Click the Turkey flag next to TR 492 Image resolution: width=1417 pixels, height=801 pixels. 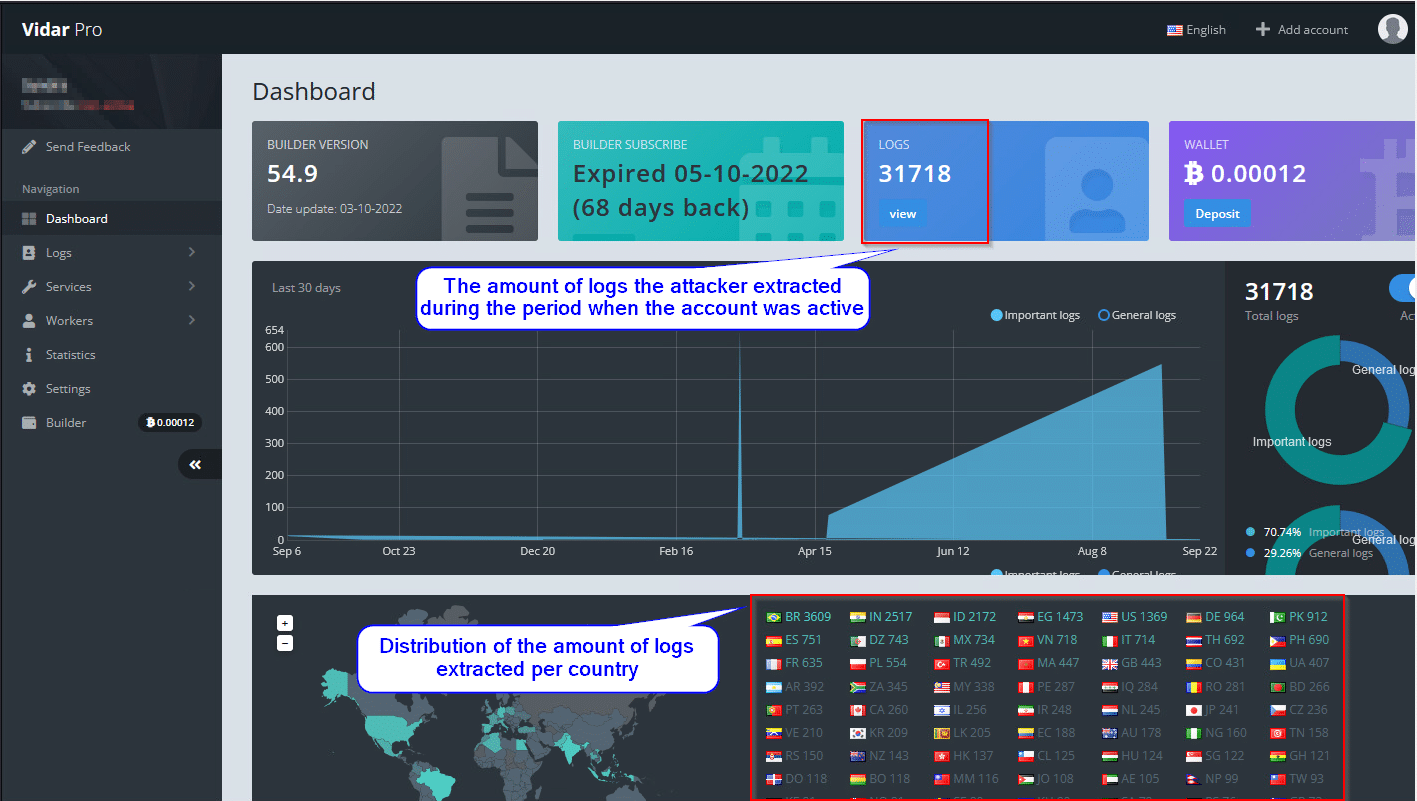pyautogui.click(x=941, y=663)
